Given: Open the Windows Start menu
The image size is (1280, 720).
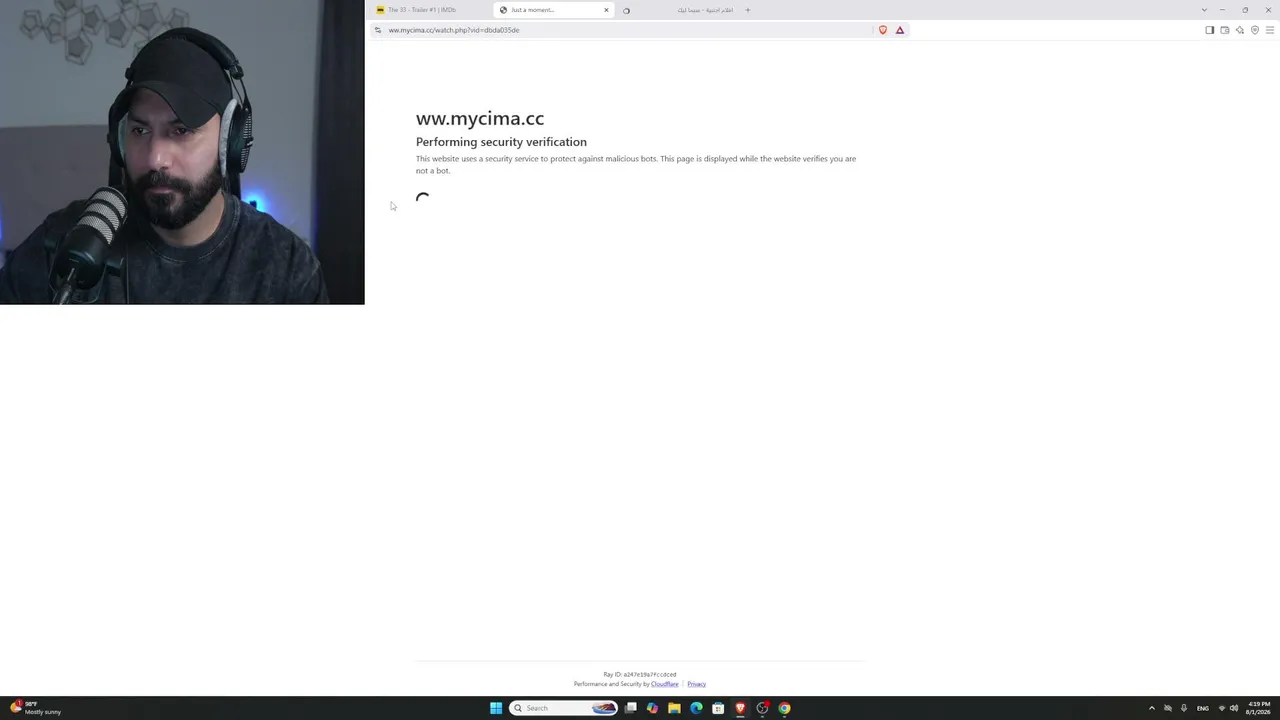Looking at the screenshot, I should [x=496, y=708].
